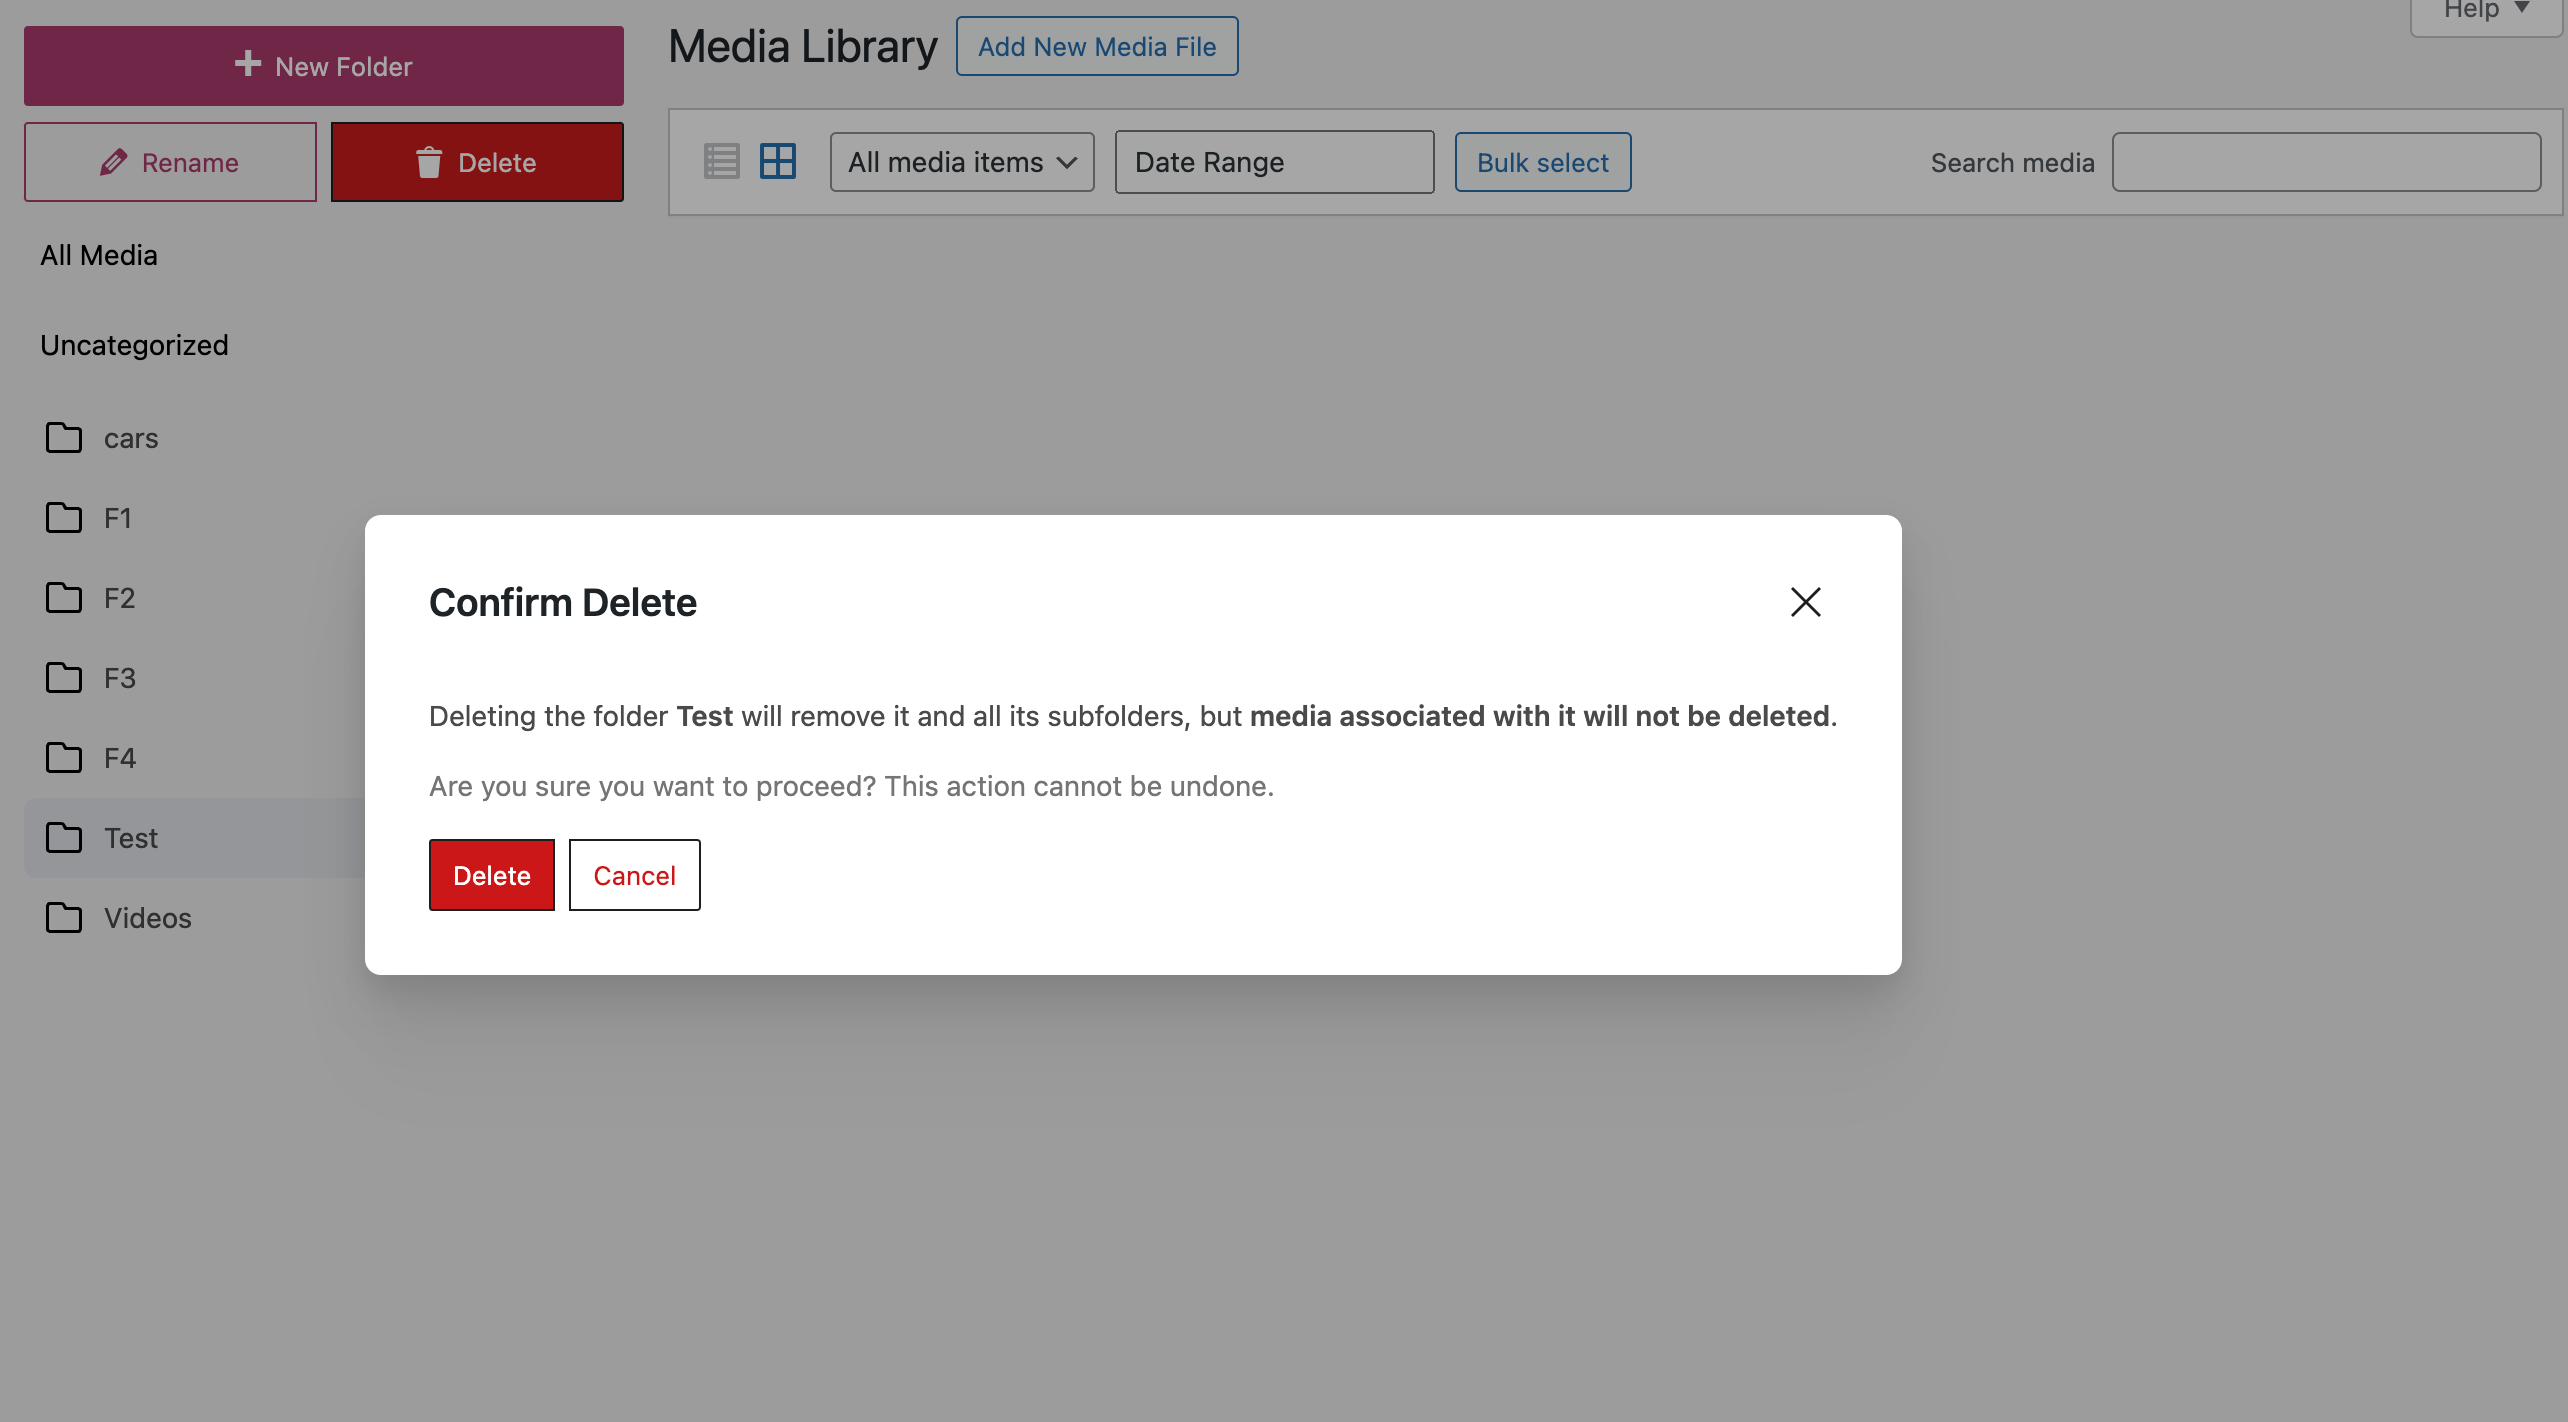Viewport: 2568px width, 1422px height.
Task: Click the trash icon in sidebar Delete
Action: click(x=428, y=162)
